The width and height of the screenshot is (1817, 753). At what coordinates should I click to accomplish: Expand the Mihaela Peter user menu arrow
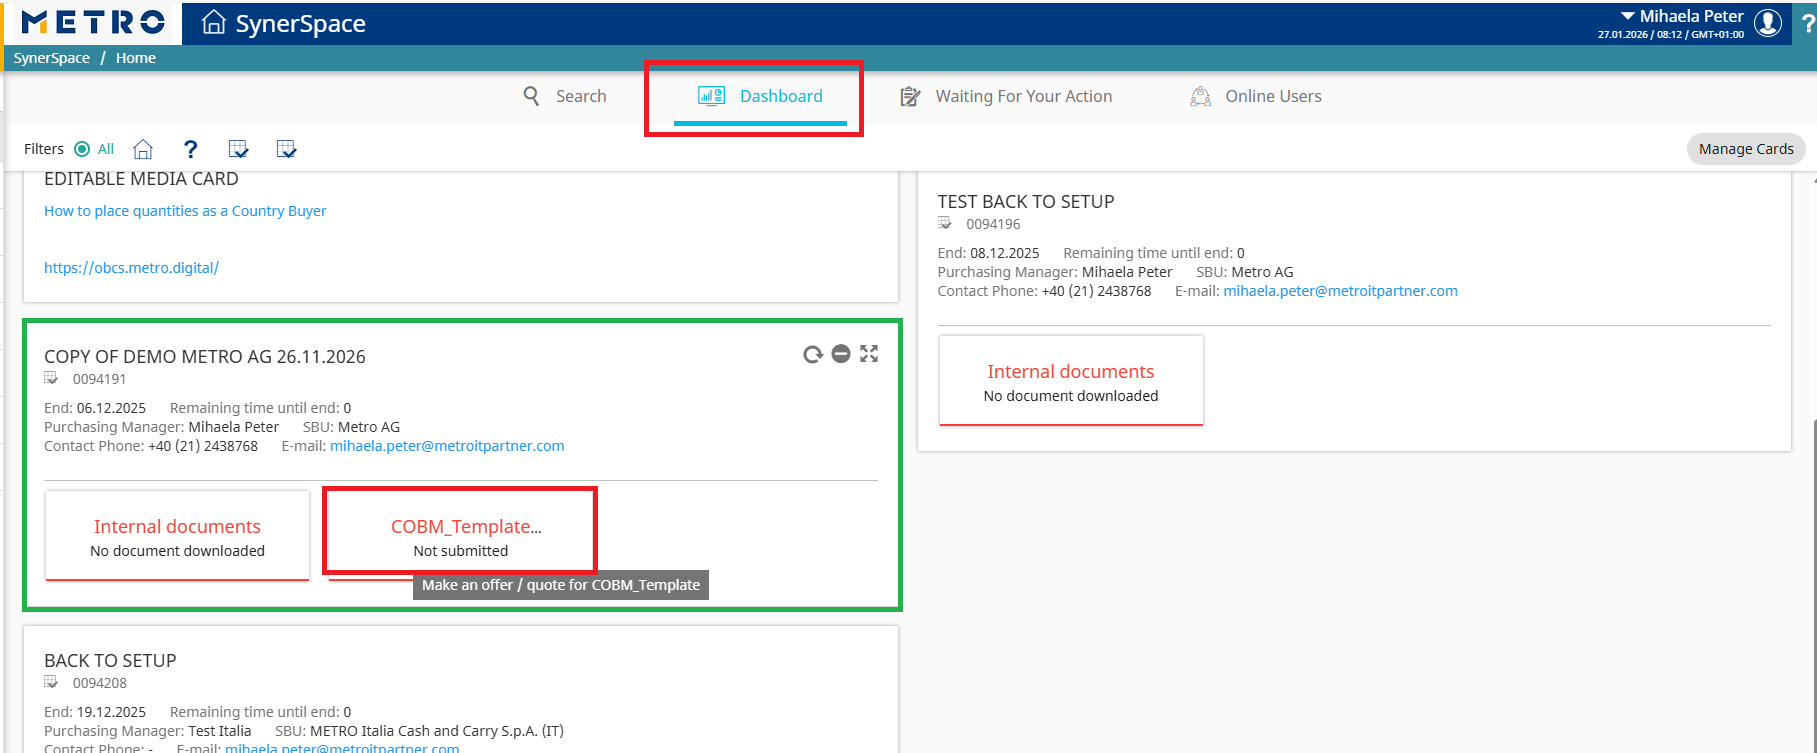pos(1628,16)
